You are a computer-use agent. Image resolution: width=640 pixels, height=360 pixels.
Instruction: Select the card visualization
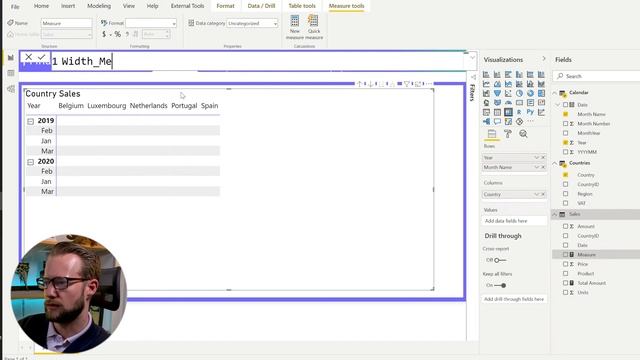tap(519, 102)
